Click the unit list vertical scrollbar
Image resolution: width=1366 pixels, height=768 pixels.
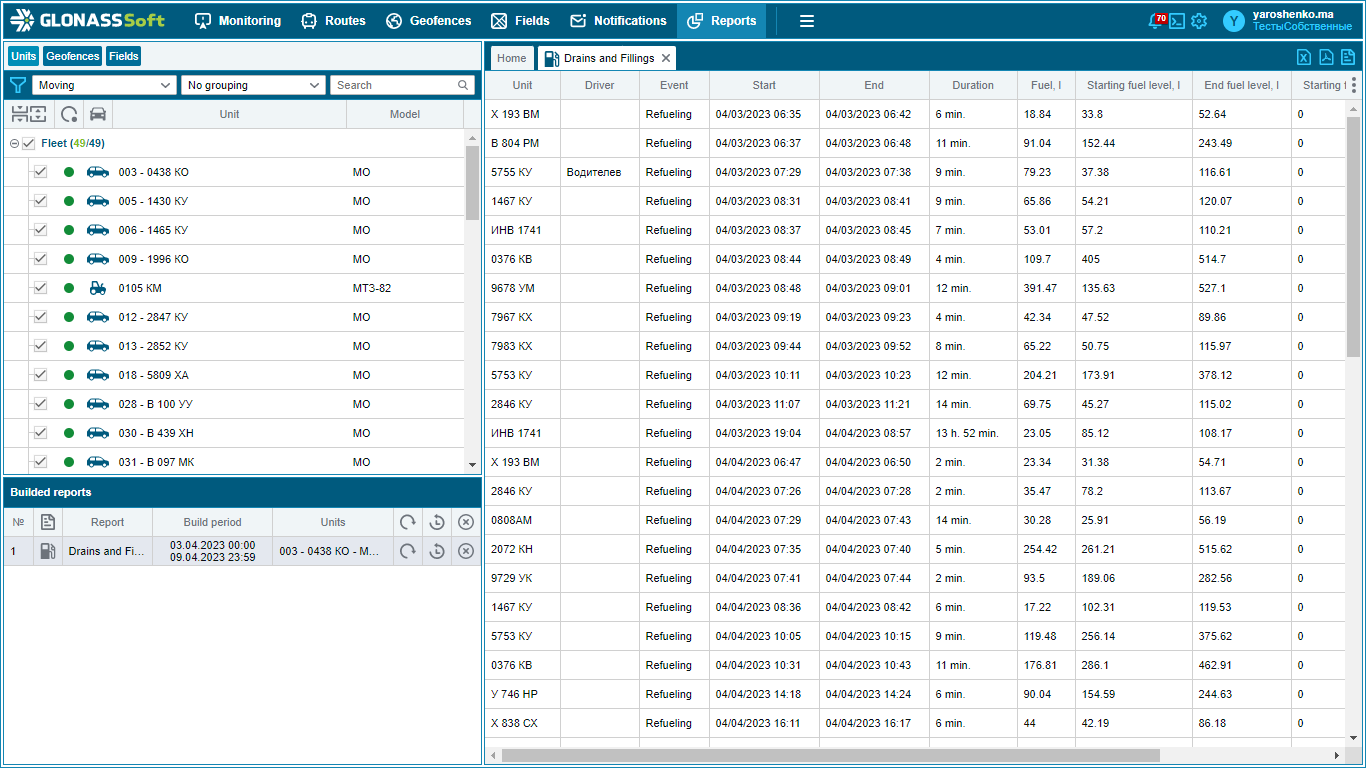tap(472, 182)
